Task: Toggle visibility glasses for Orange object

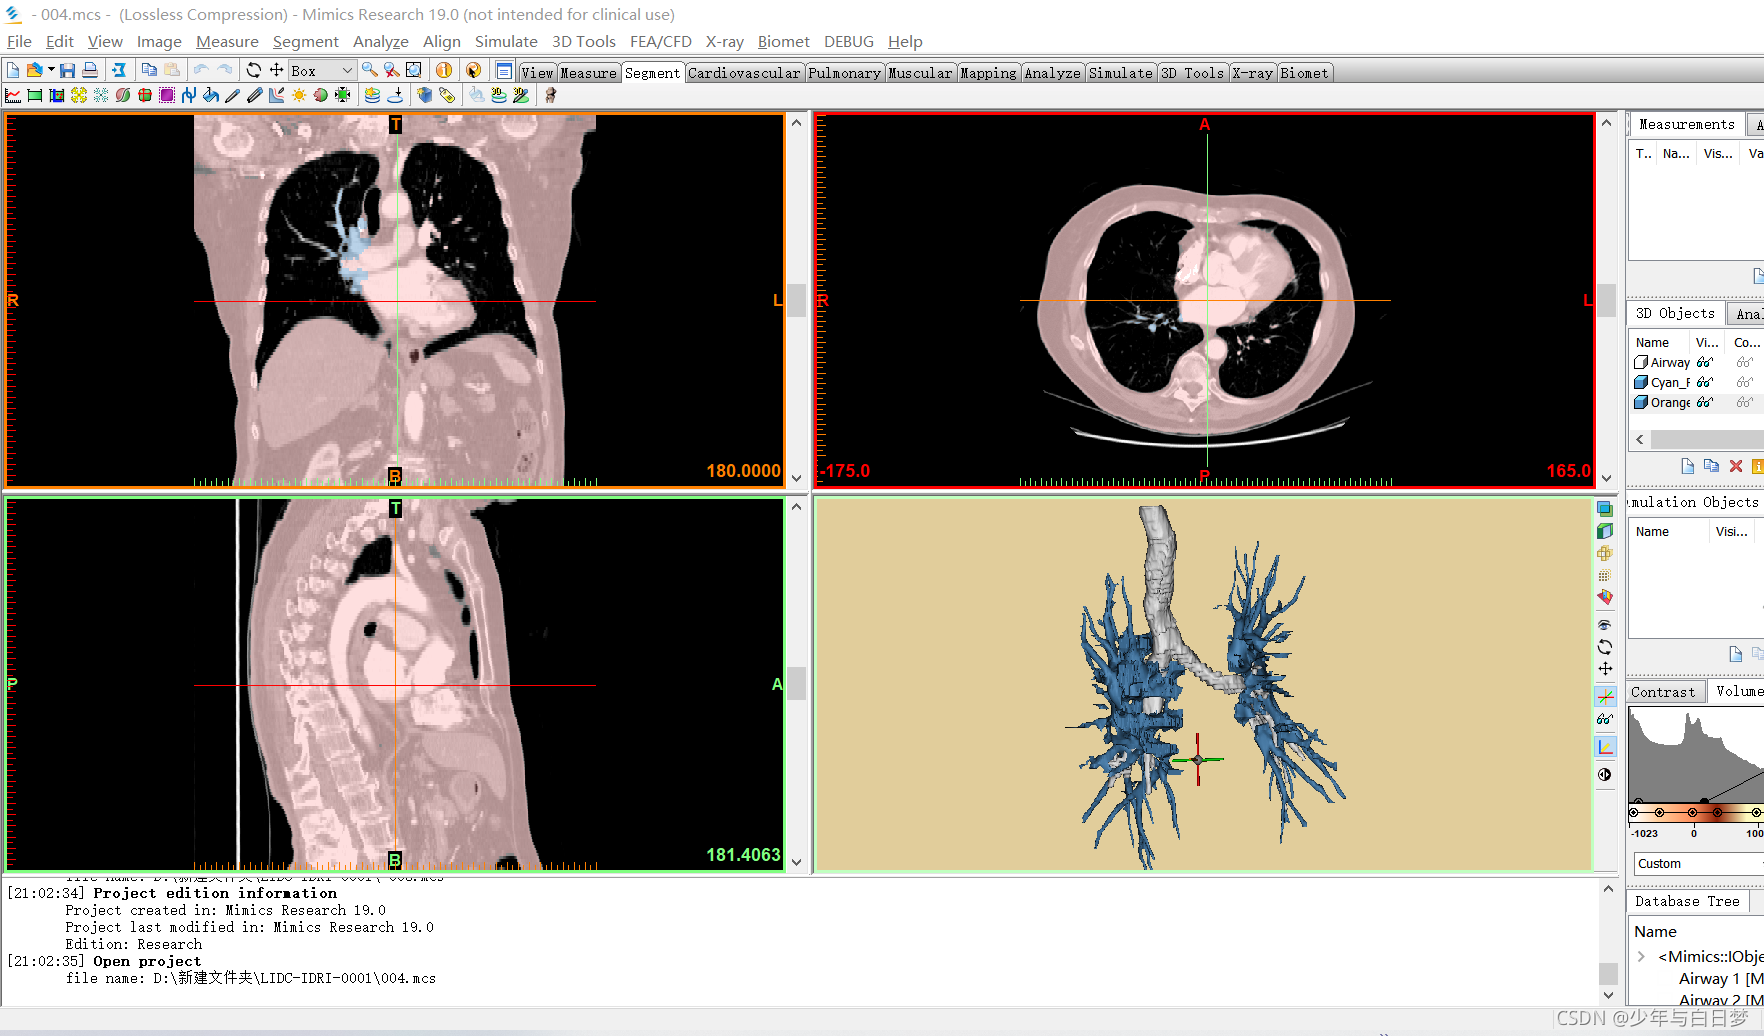Action: coord(1705,402)
